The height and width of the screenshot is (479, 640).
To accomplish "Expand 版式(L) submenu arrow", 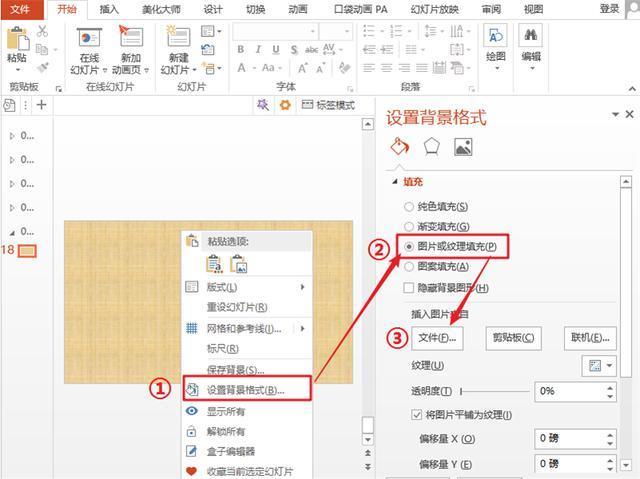I will coord(302,287).
